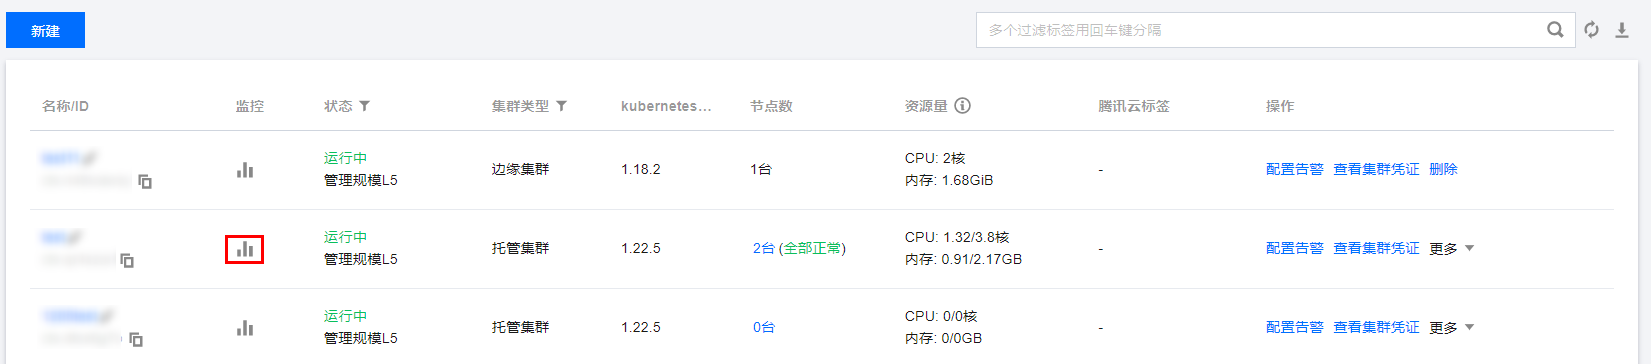Viewport: 1651px width, 364px height.
Task: Open the 状态 column filter
Action: (365, 106)
